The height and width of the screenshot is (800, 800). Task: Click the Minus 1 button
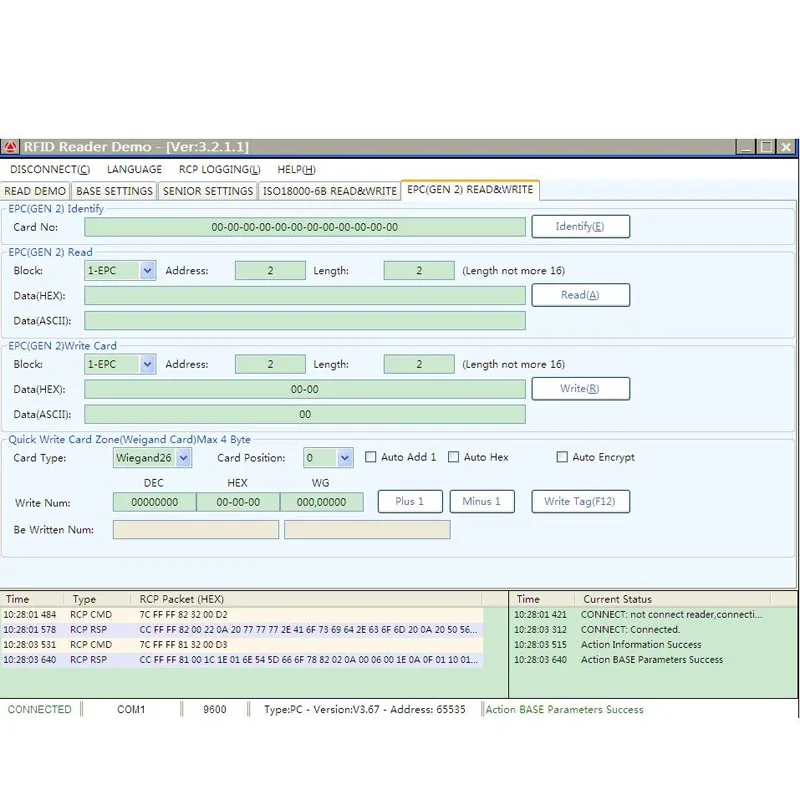(x=482, y=501)
